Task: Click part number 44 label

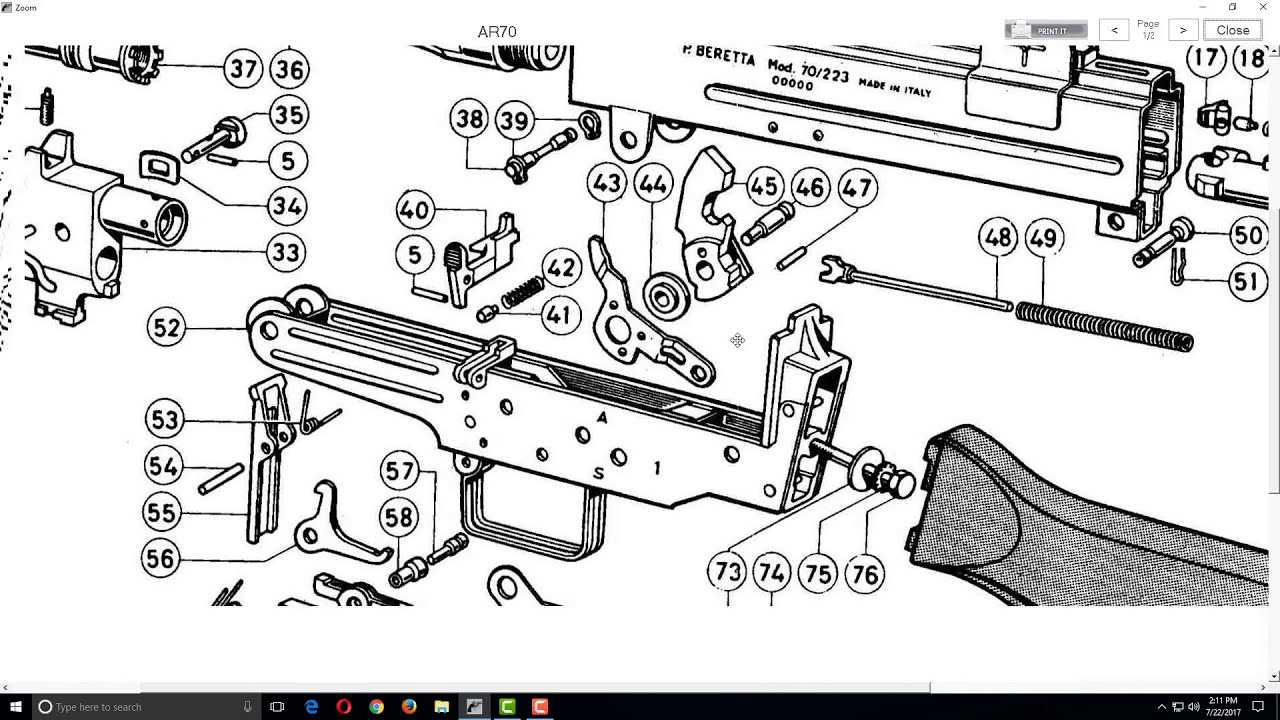Action: click(x=653, y=184)
